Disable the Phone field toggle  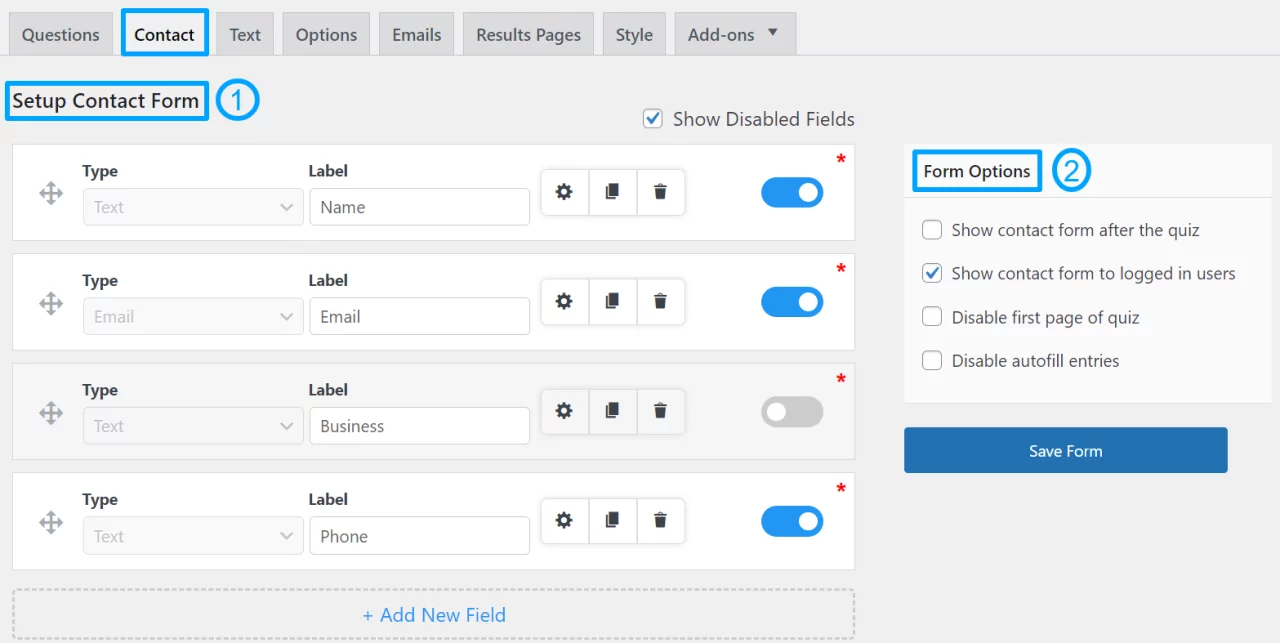(x=792, y=521)
